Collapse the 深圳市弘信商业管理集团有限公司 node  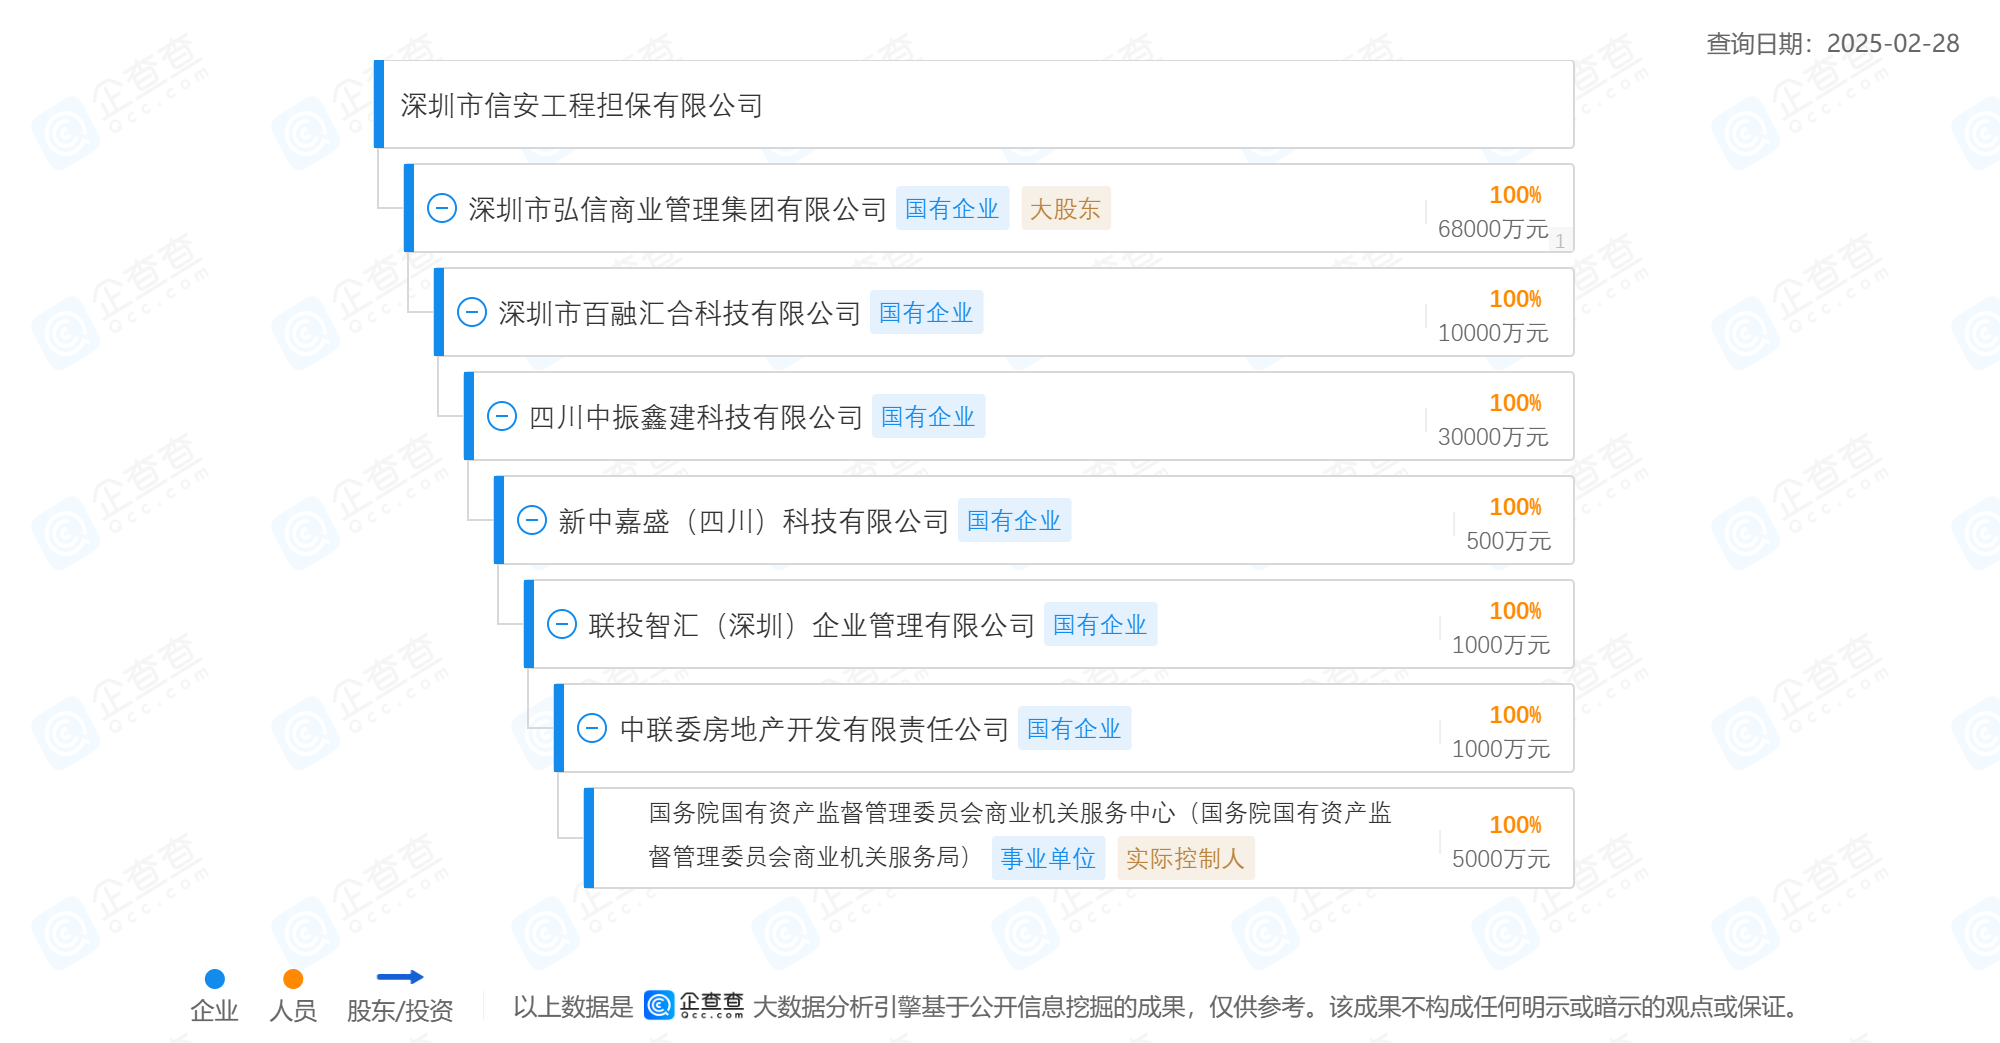tap(441, 208)
